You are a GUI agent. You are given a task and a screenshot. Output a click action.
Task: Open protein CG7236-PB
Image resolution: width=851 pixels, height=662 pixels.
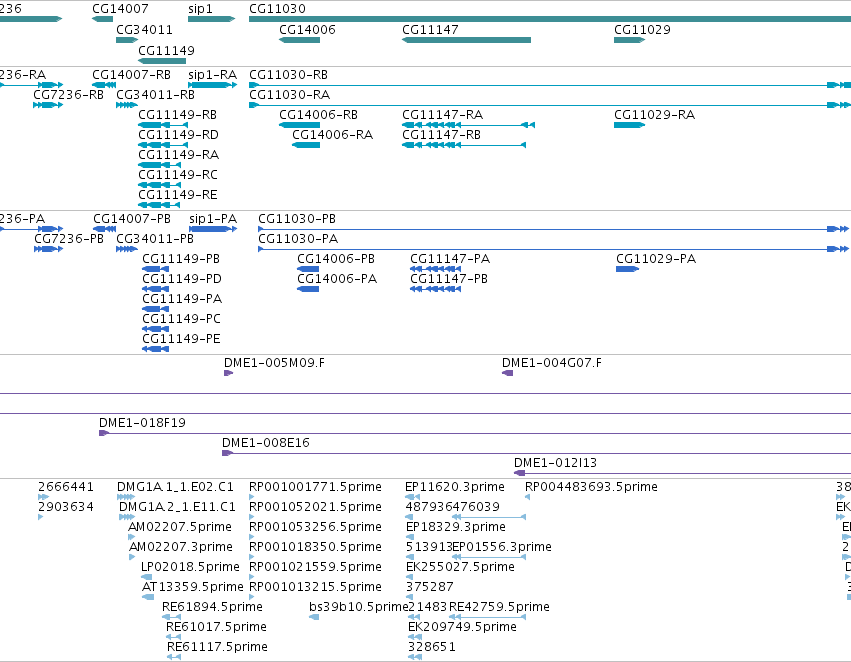tap(69, 239)
